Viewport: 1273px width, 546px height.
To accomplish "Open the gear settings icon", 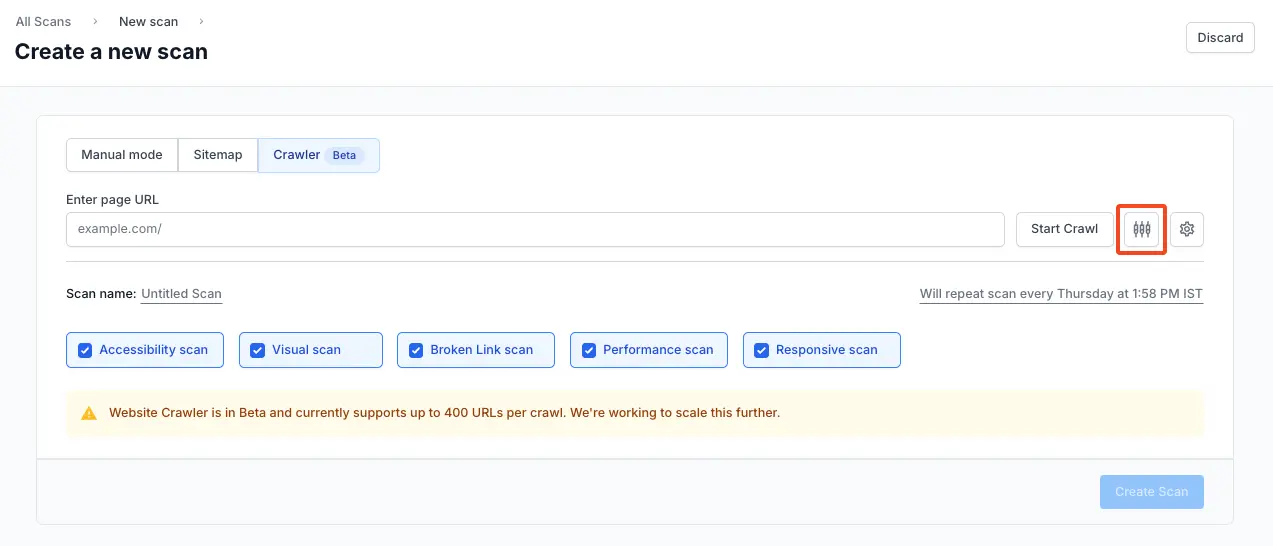I will [x=1187, y=229].
